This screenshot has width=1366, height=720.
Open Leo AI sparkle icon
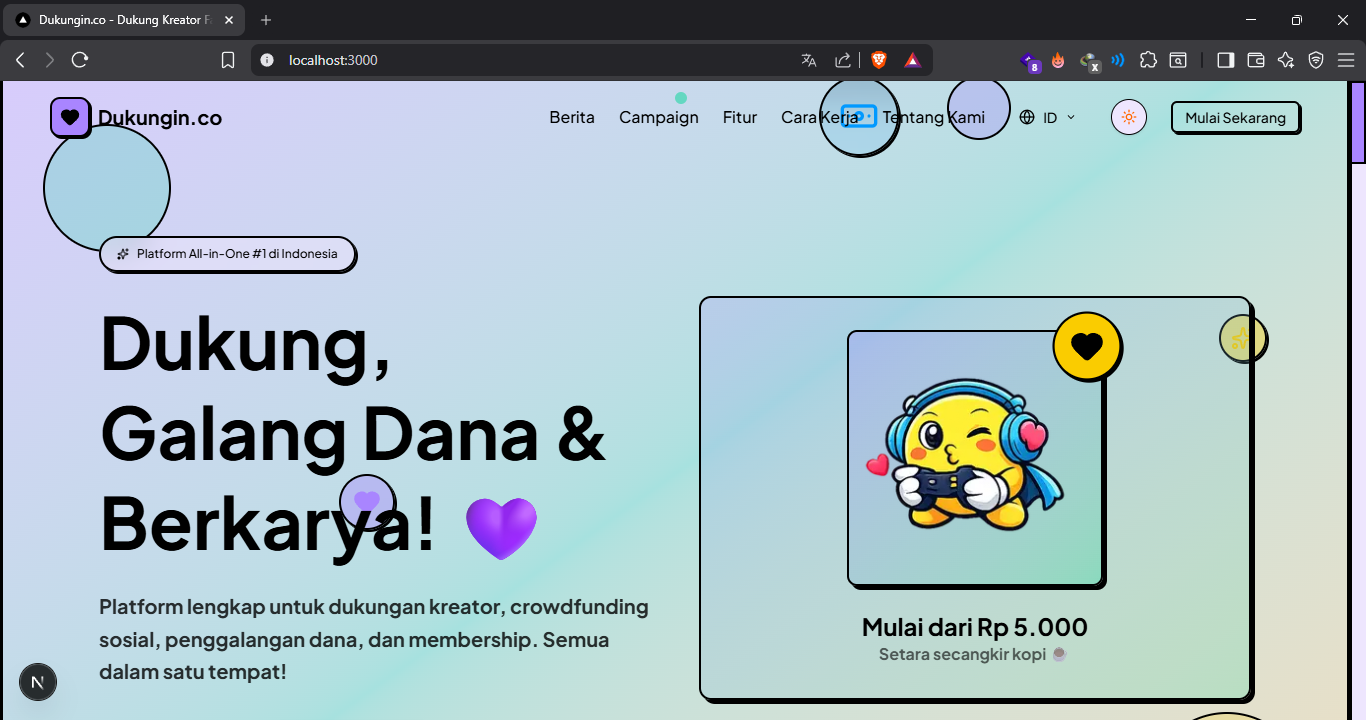click(1286, 60)
